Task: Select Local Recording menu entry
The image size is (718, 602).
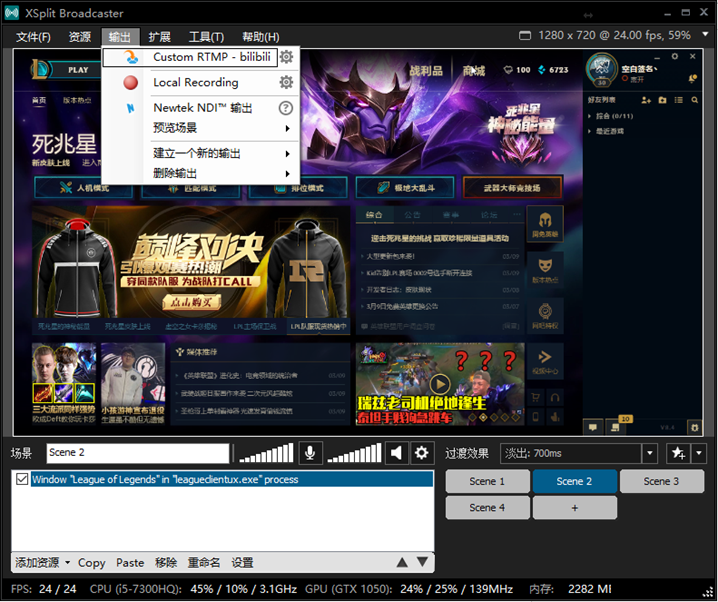Action: click(x=196, y=82)
